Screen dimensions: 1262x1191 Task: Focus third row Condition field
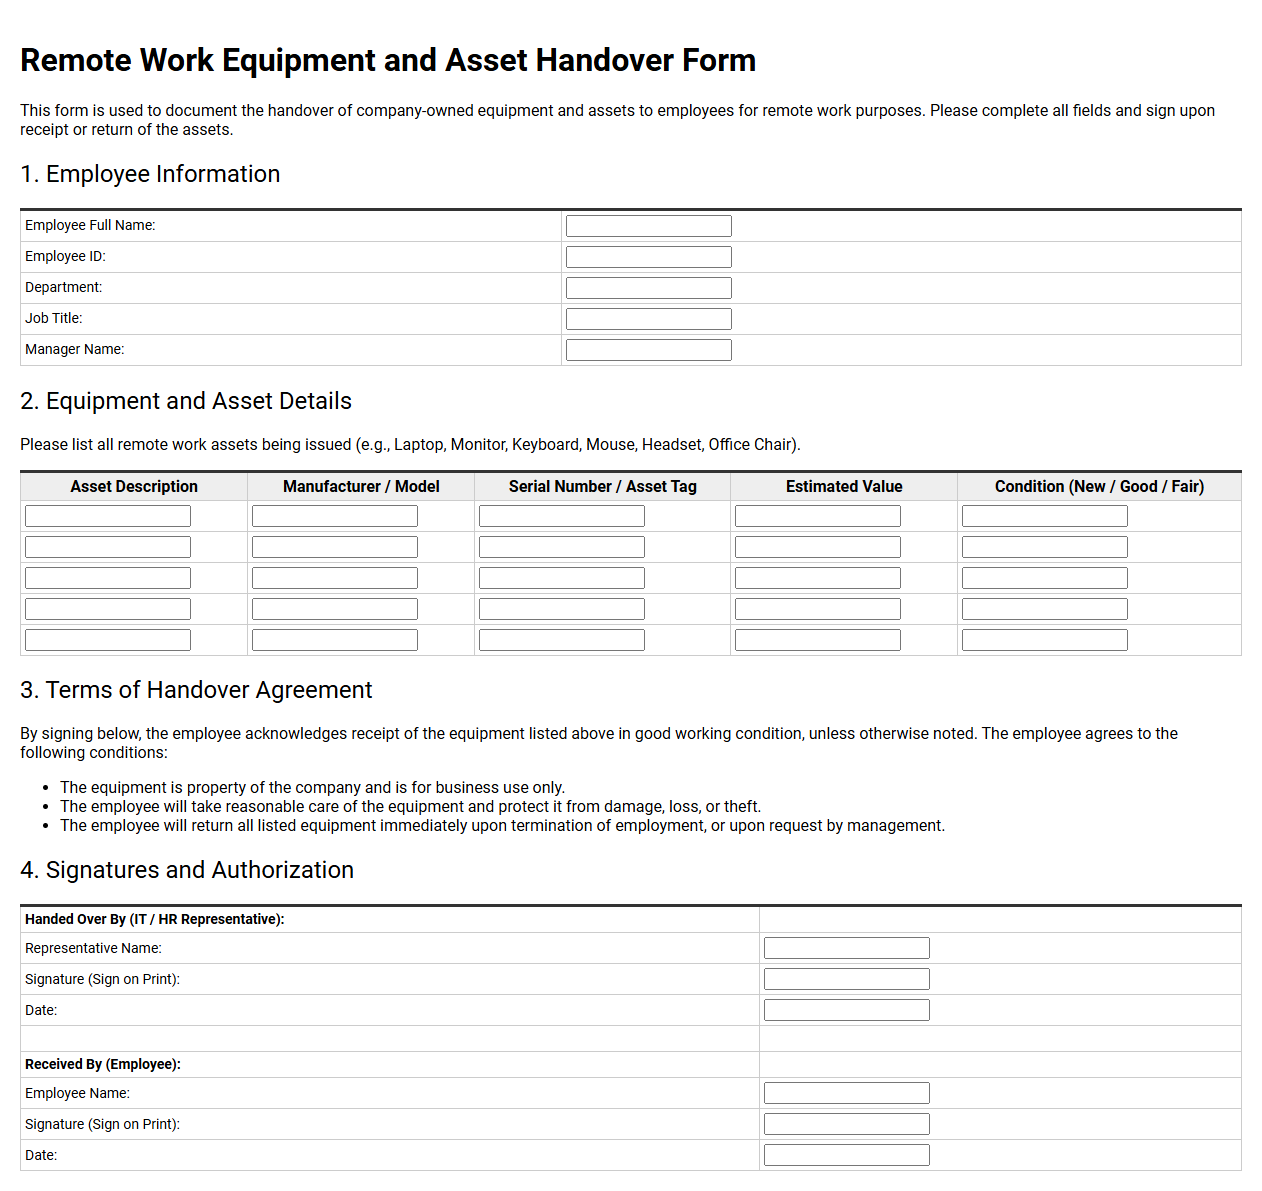click(x=1045, y=578)
